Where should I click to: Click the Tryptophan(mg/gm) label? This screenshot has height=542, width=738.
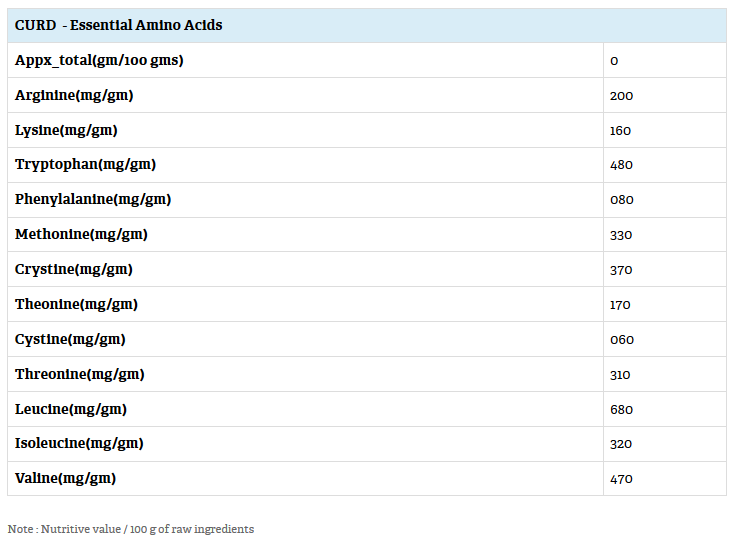(85, 164)
